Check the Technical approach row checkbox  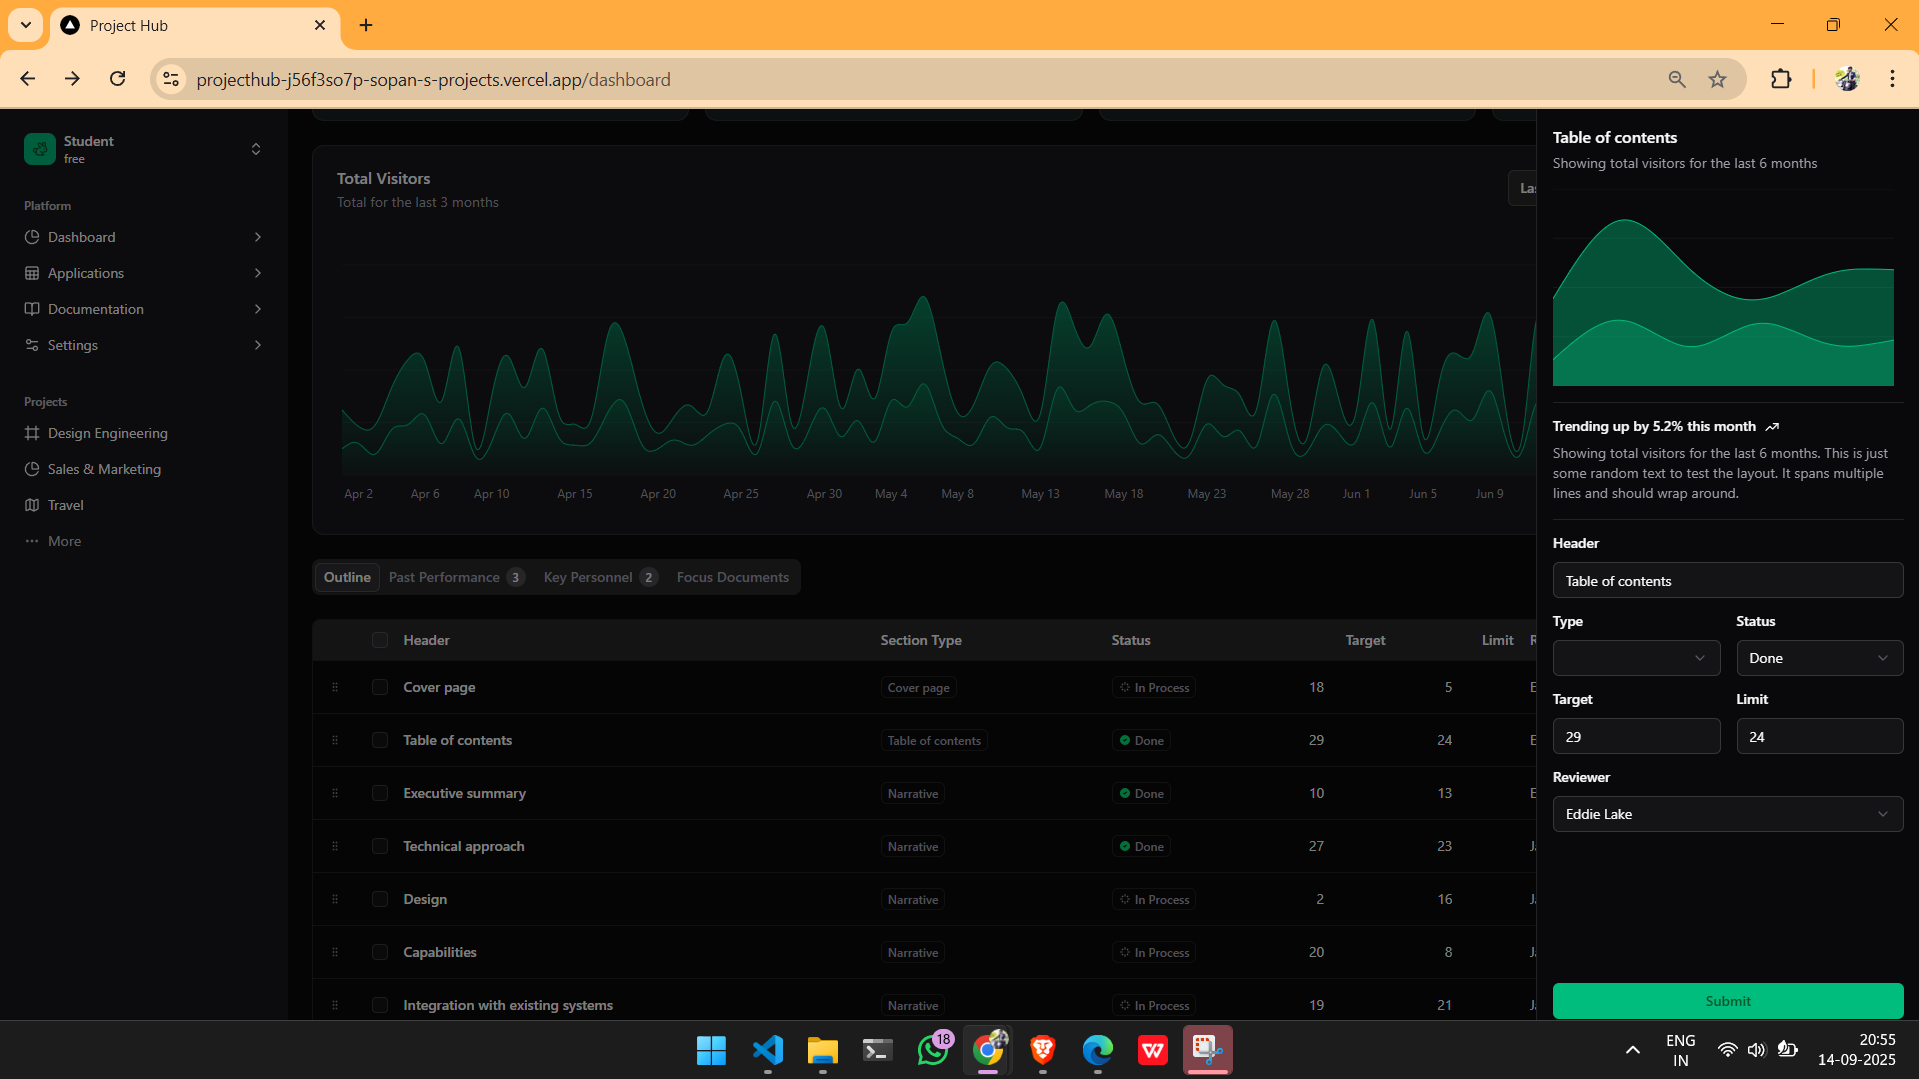click(380, 846)
